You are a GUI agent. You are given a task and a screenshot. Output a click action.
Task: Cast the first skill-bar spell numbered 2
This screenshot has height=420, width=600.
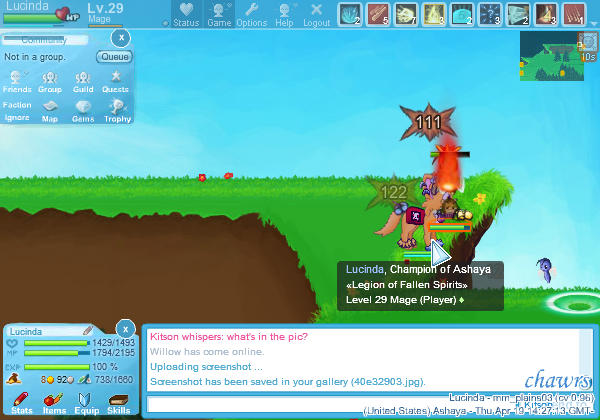point(350,14)
